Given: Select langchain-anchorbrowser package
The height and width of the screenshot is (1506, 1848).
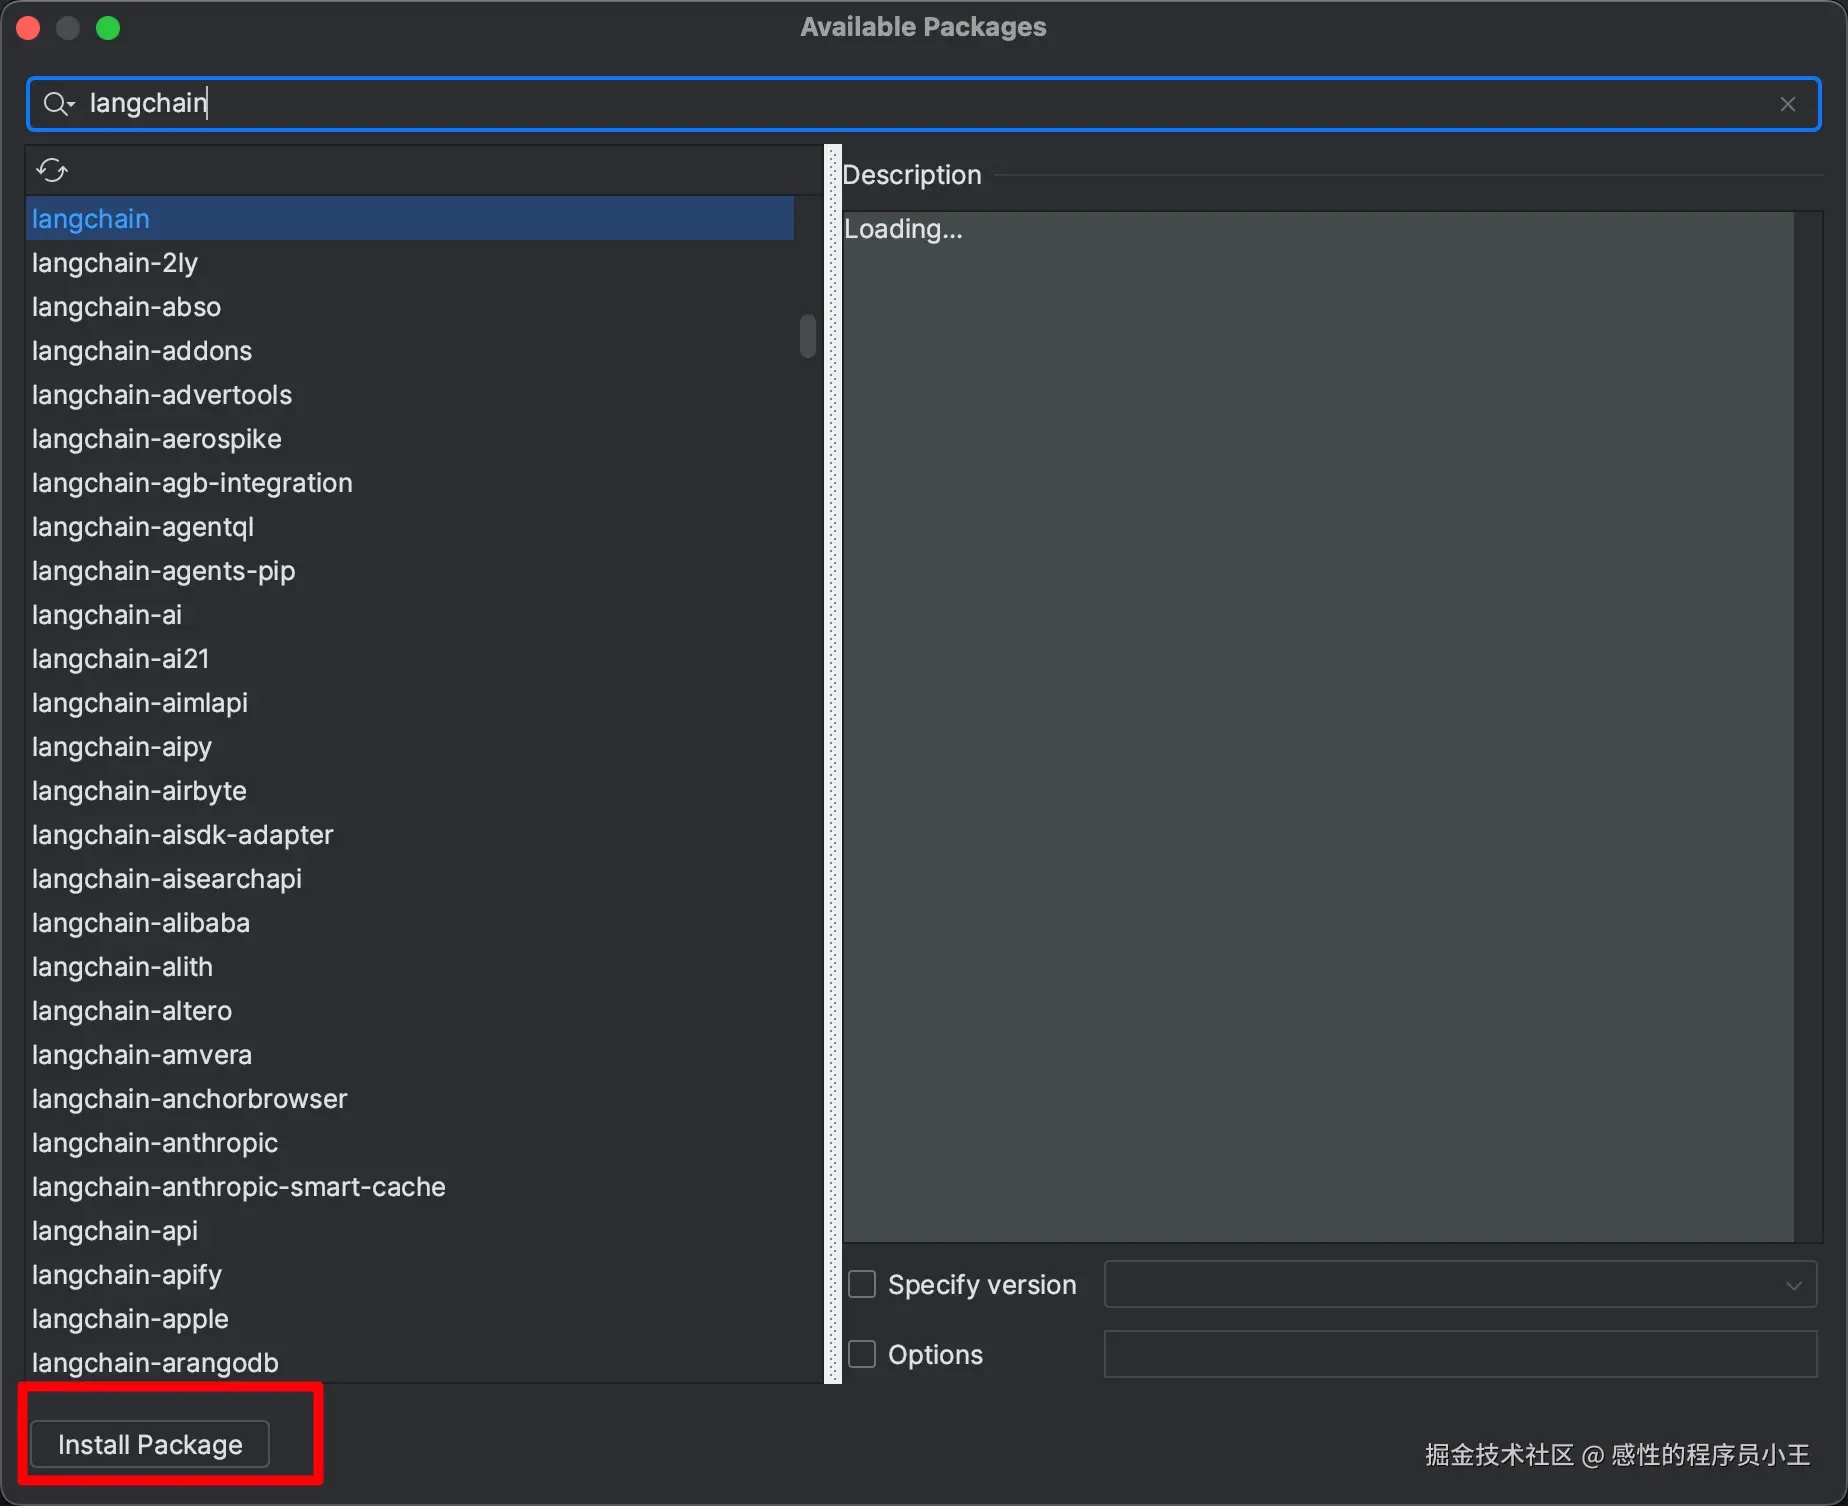Looking at the screenshot, I should [x=410, y=1098].
